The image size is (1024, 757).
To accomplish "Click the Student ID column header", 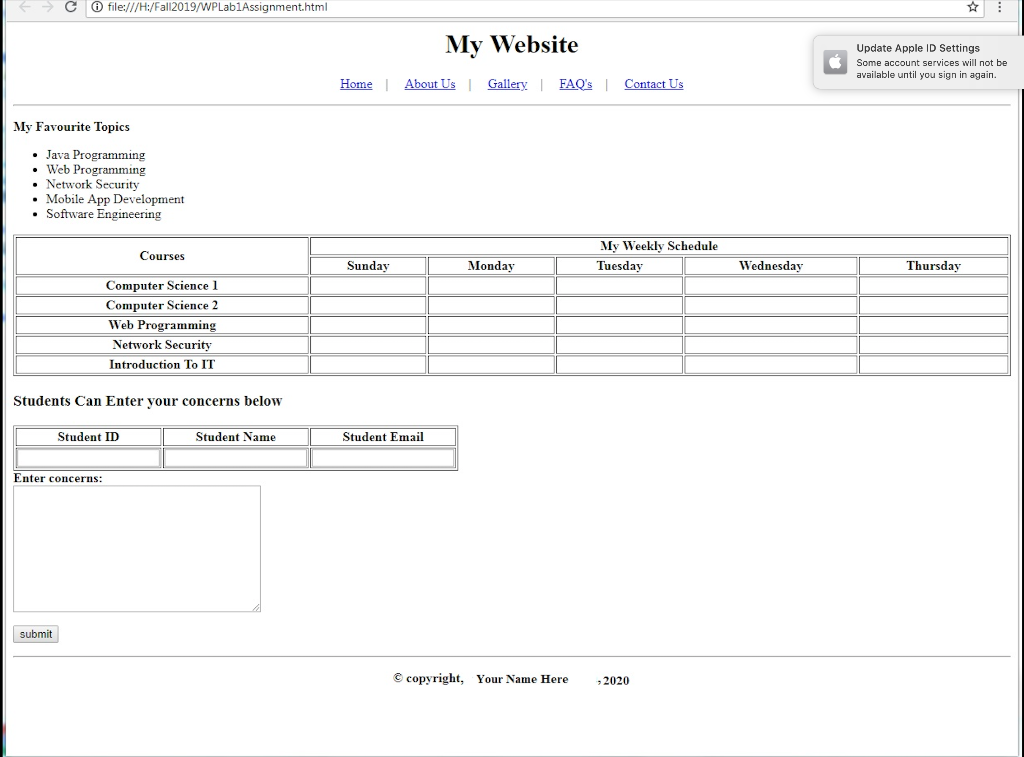I will [88, 437].
